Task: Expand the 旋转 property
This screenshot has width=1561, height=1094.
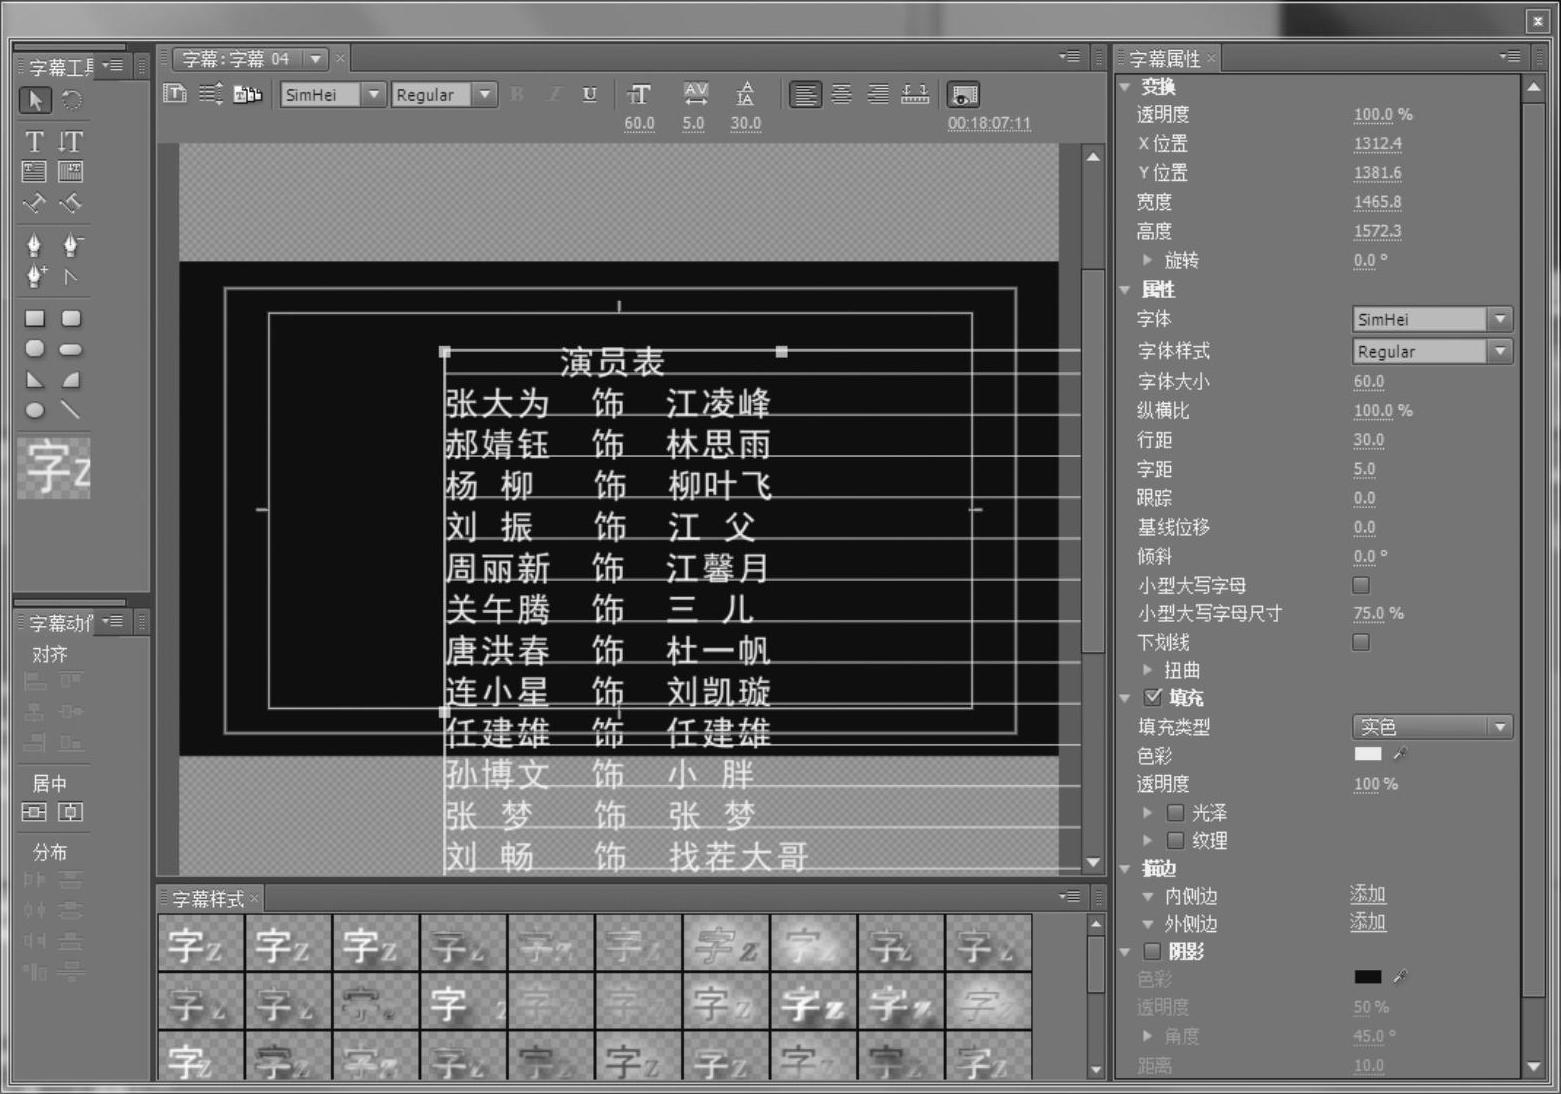Action: [1147, 260]
